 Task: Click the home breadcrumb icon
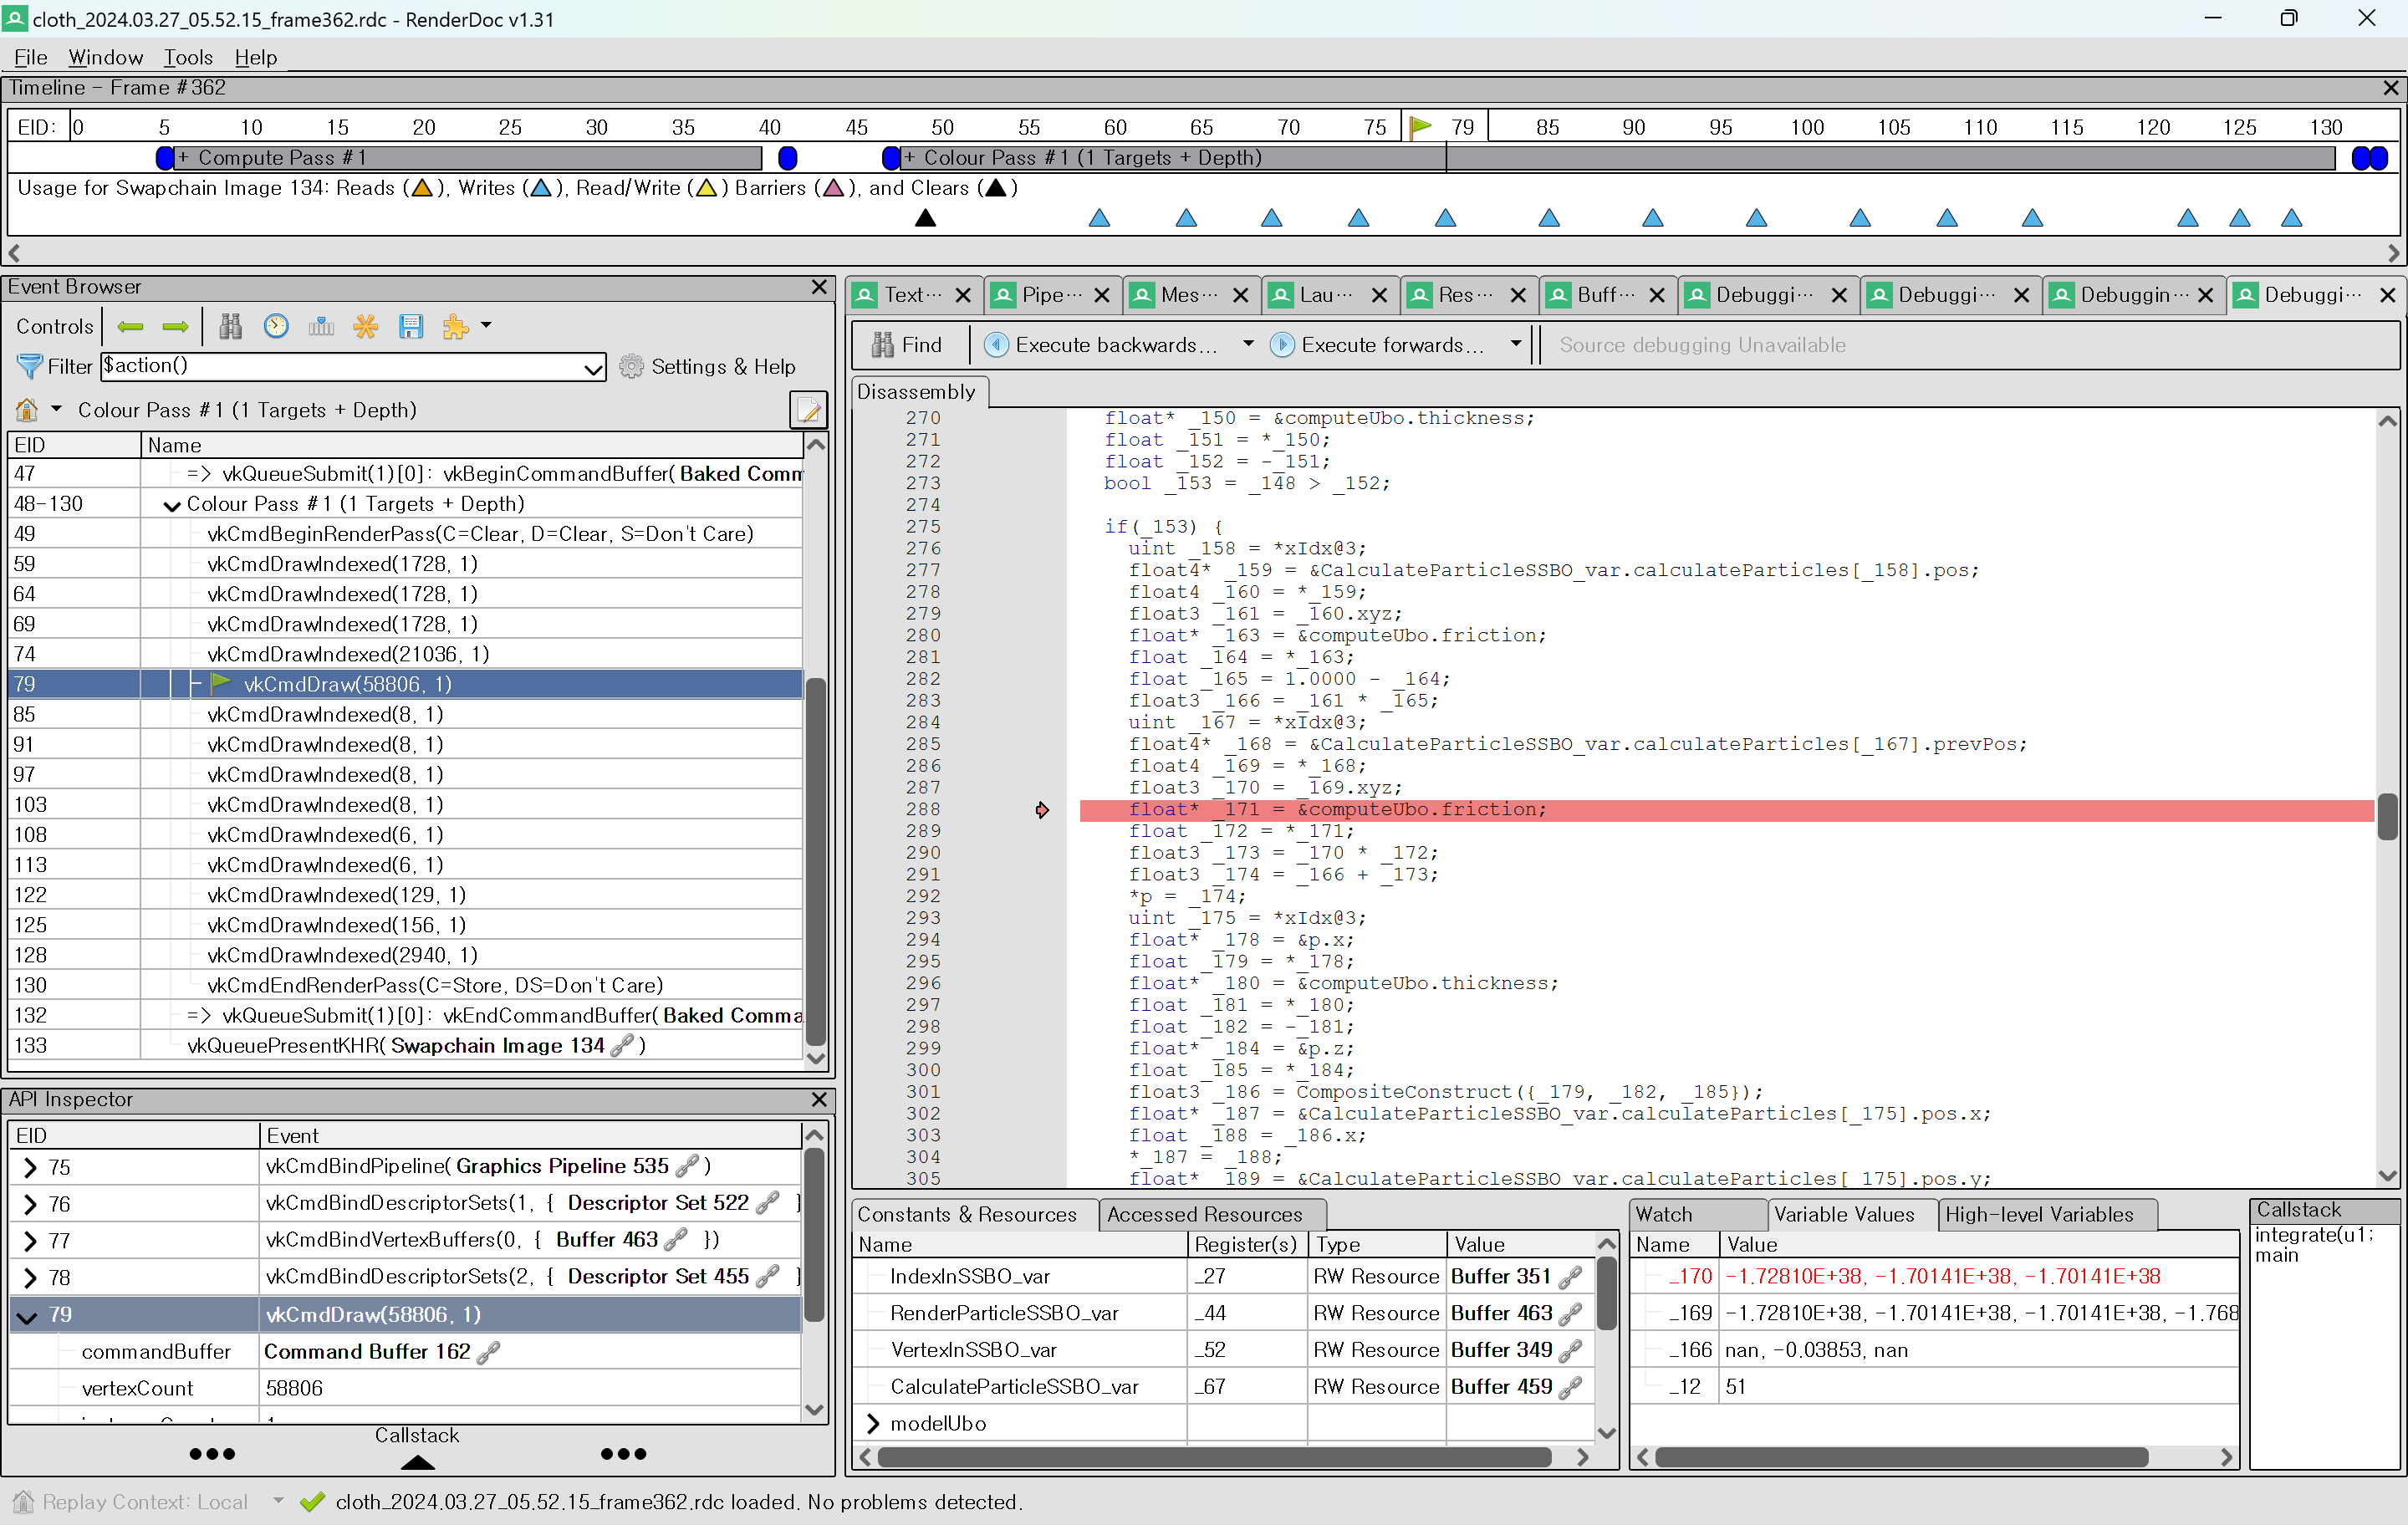(x=27, y=410)
